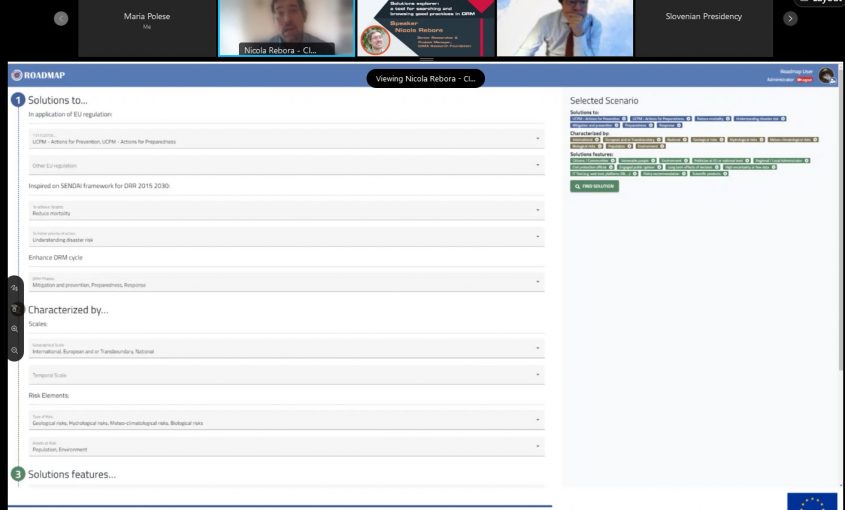Open the dropdown showing 'Reduce mortality'
Image resolution: width=845 pixels, height=510 pixels.
coord(286,210)
